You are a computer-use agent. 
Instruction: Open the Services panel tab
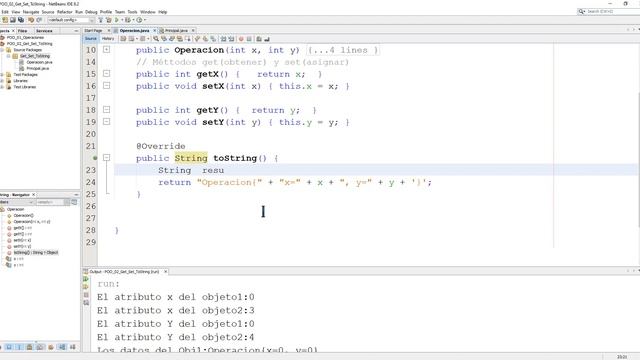tap(44, 31)
